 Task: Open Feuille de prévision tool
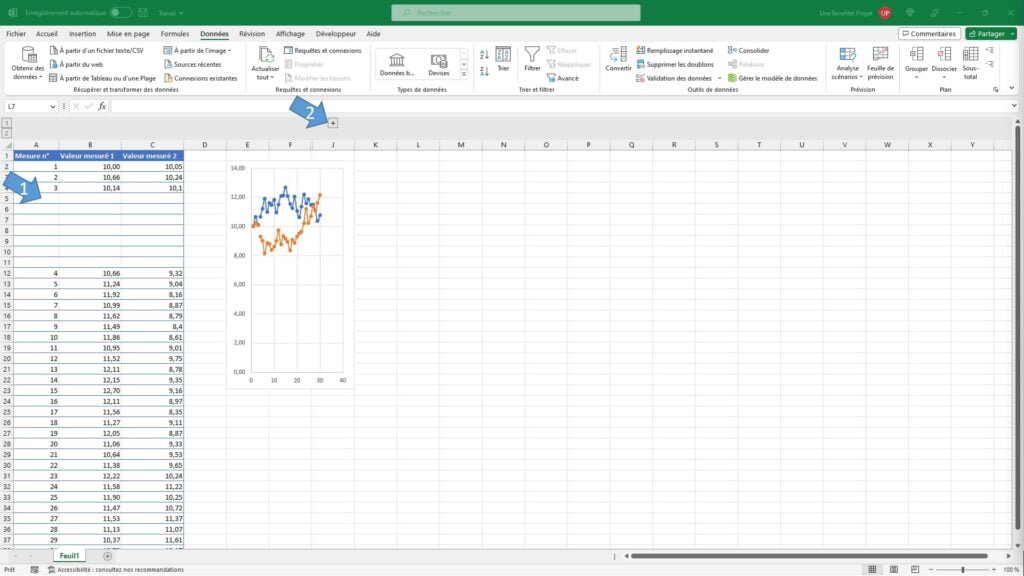coord(880,58)
